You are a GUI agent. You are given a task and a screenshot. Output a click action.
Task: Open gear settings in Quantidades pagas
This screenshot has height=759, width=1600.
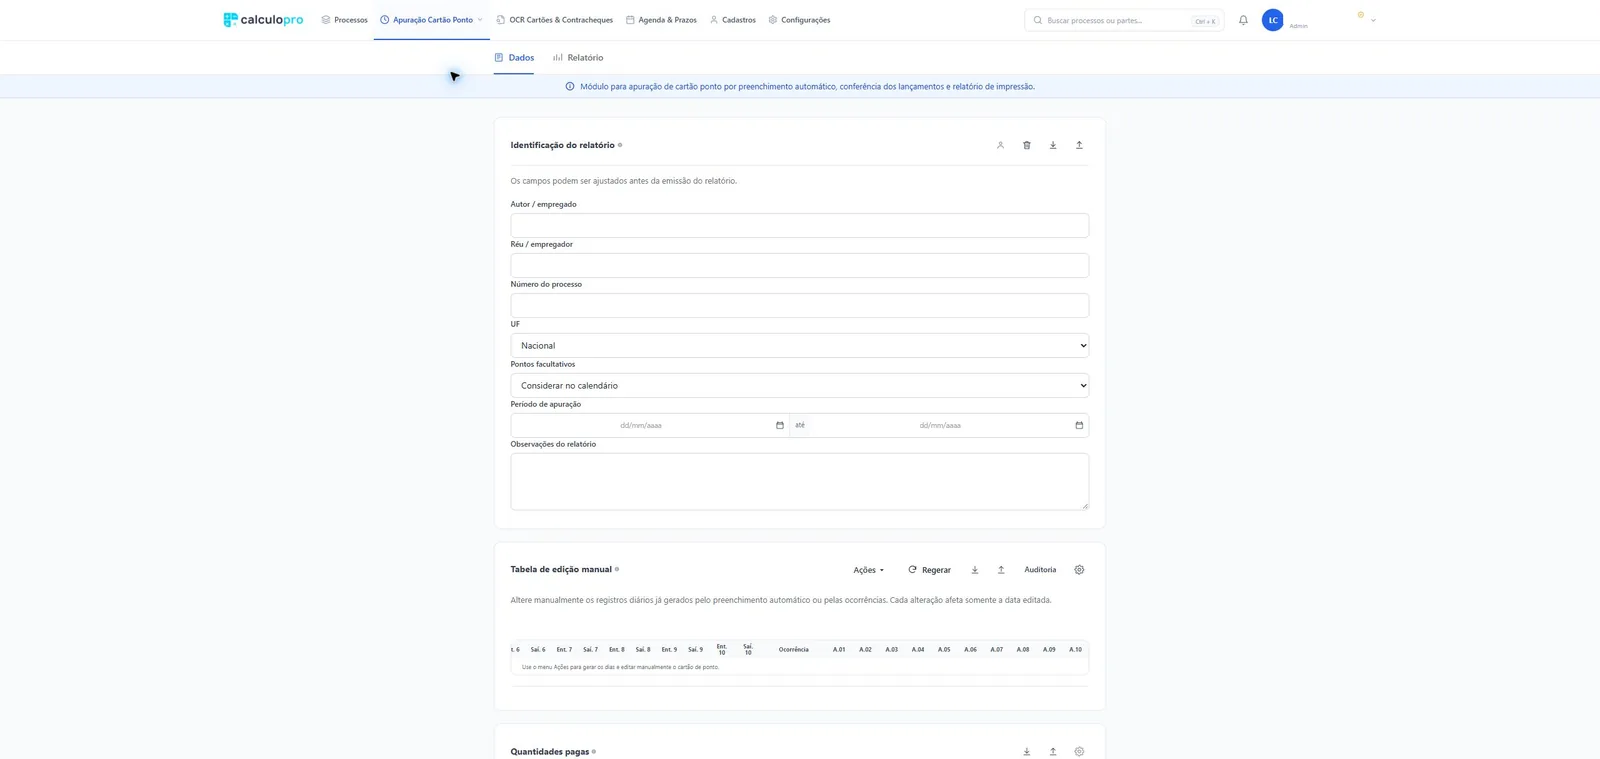pos(1079,751)
